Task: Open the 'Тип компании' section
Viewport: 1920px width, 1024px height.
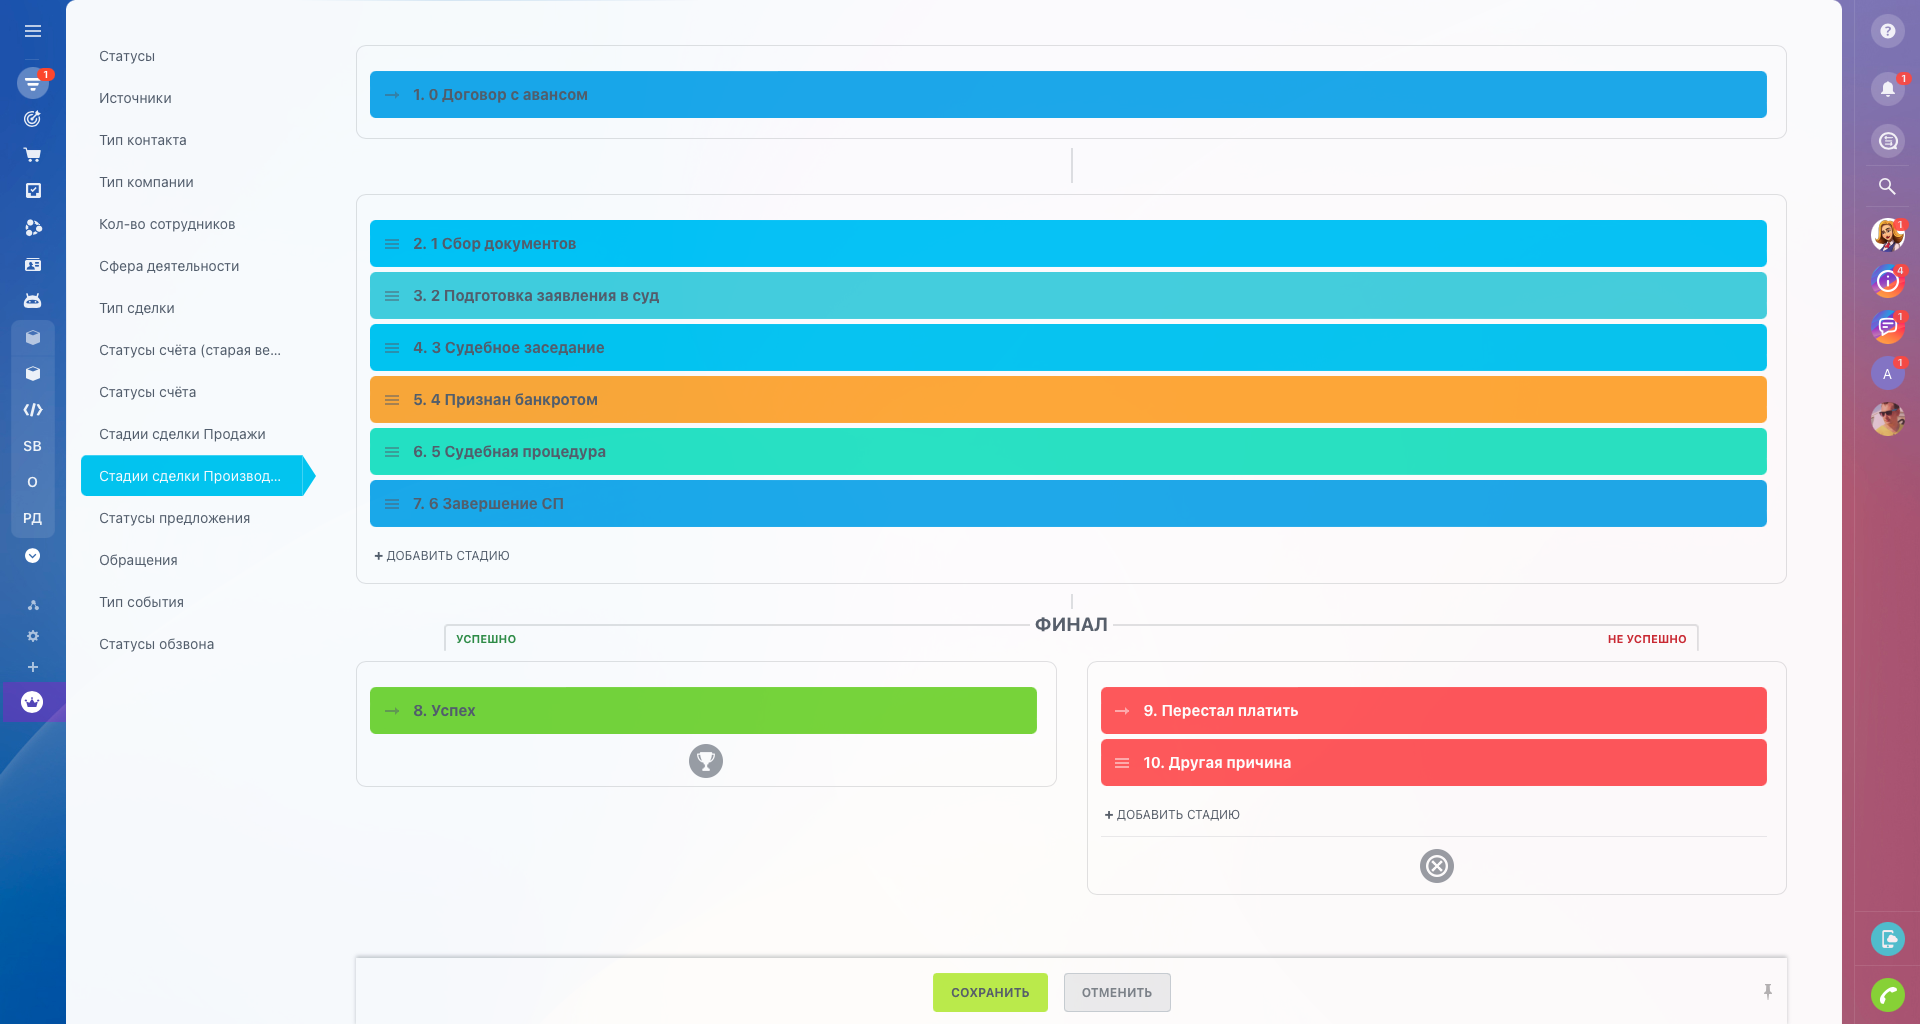Action: point(146,182)
